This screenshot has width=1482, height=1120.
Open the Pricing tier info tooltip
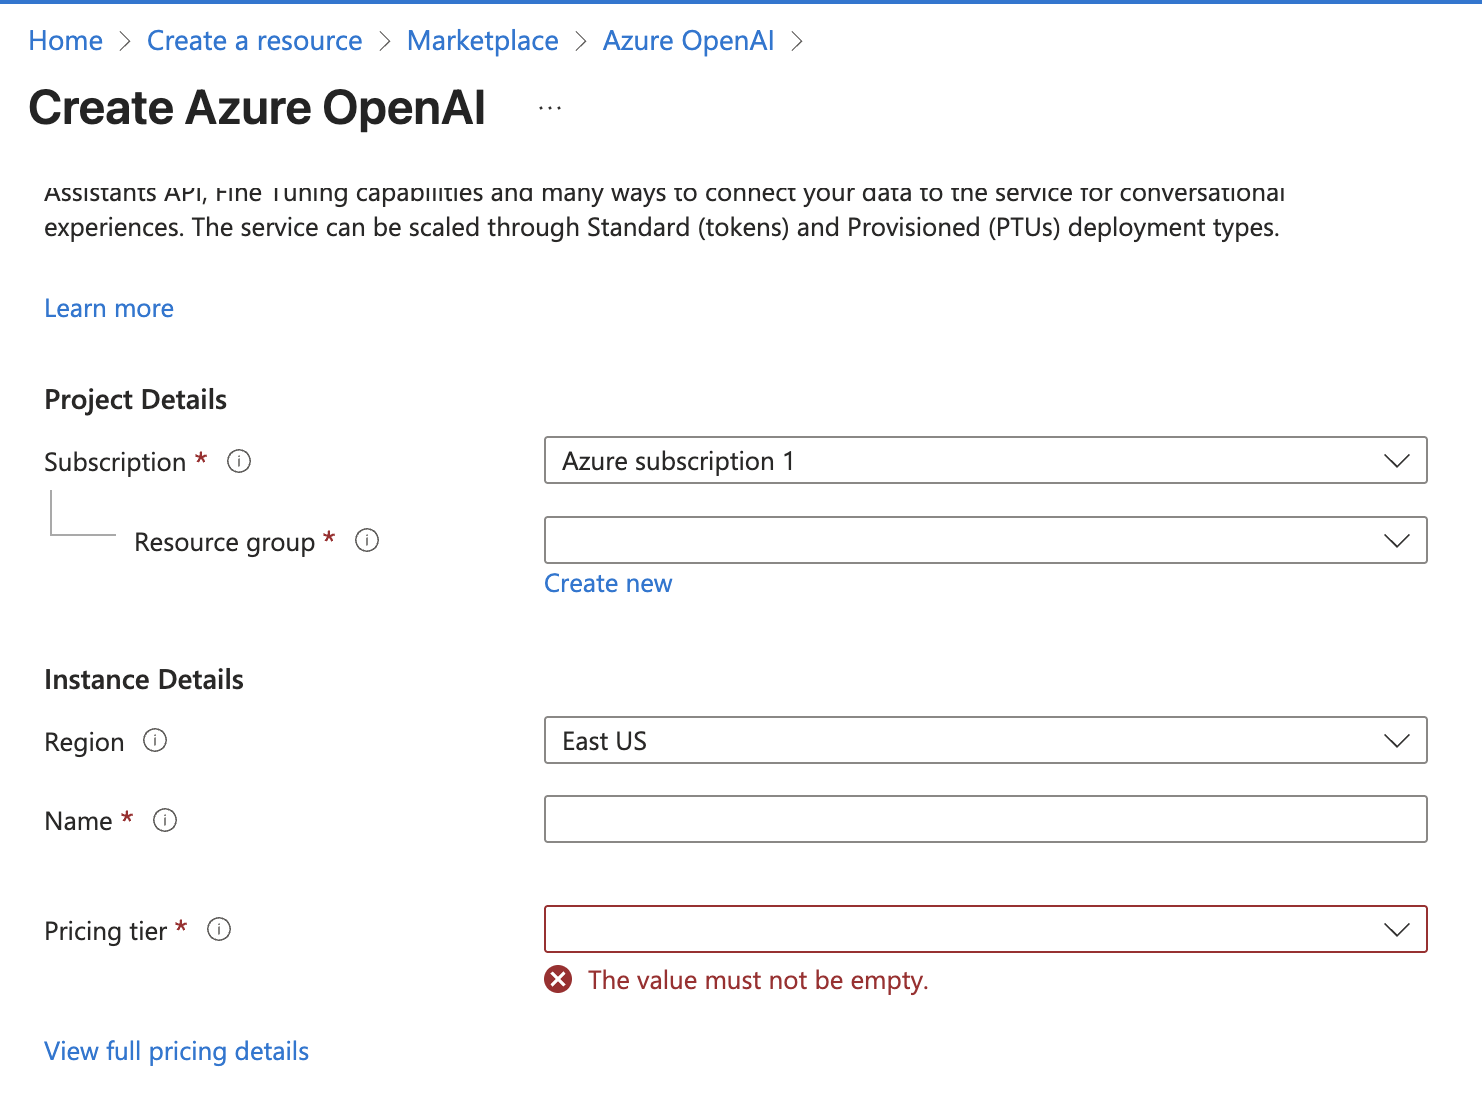[x=219, y=929]
